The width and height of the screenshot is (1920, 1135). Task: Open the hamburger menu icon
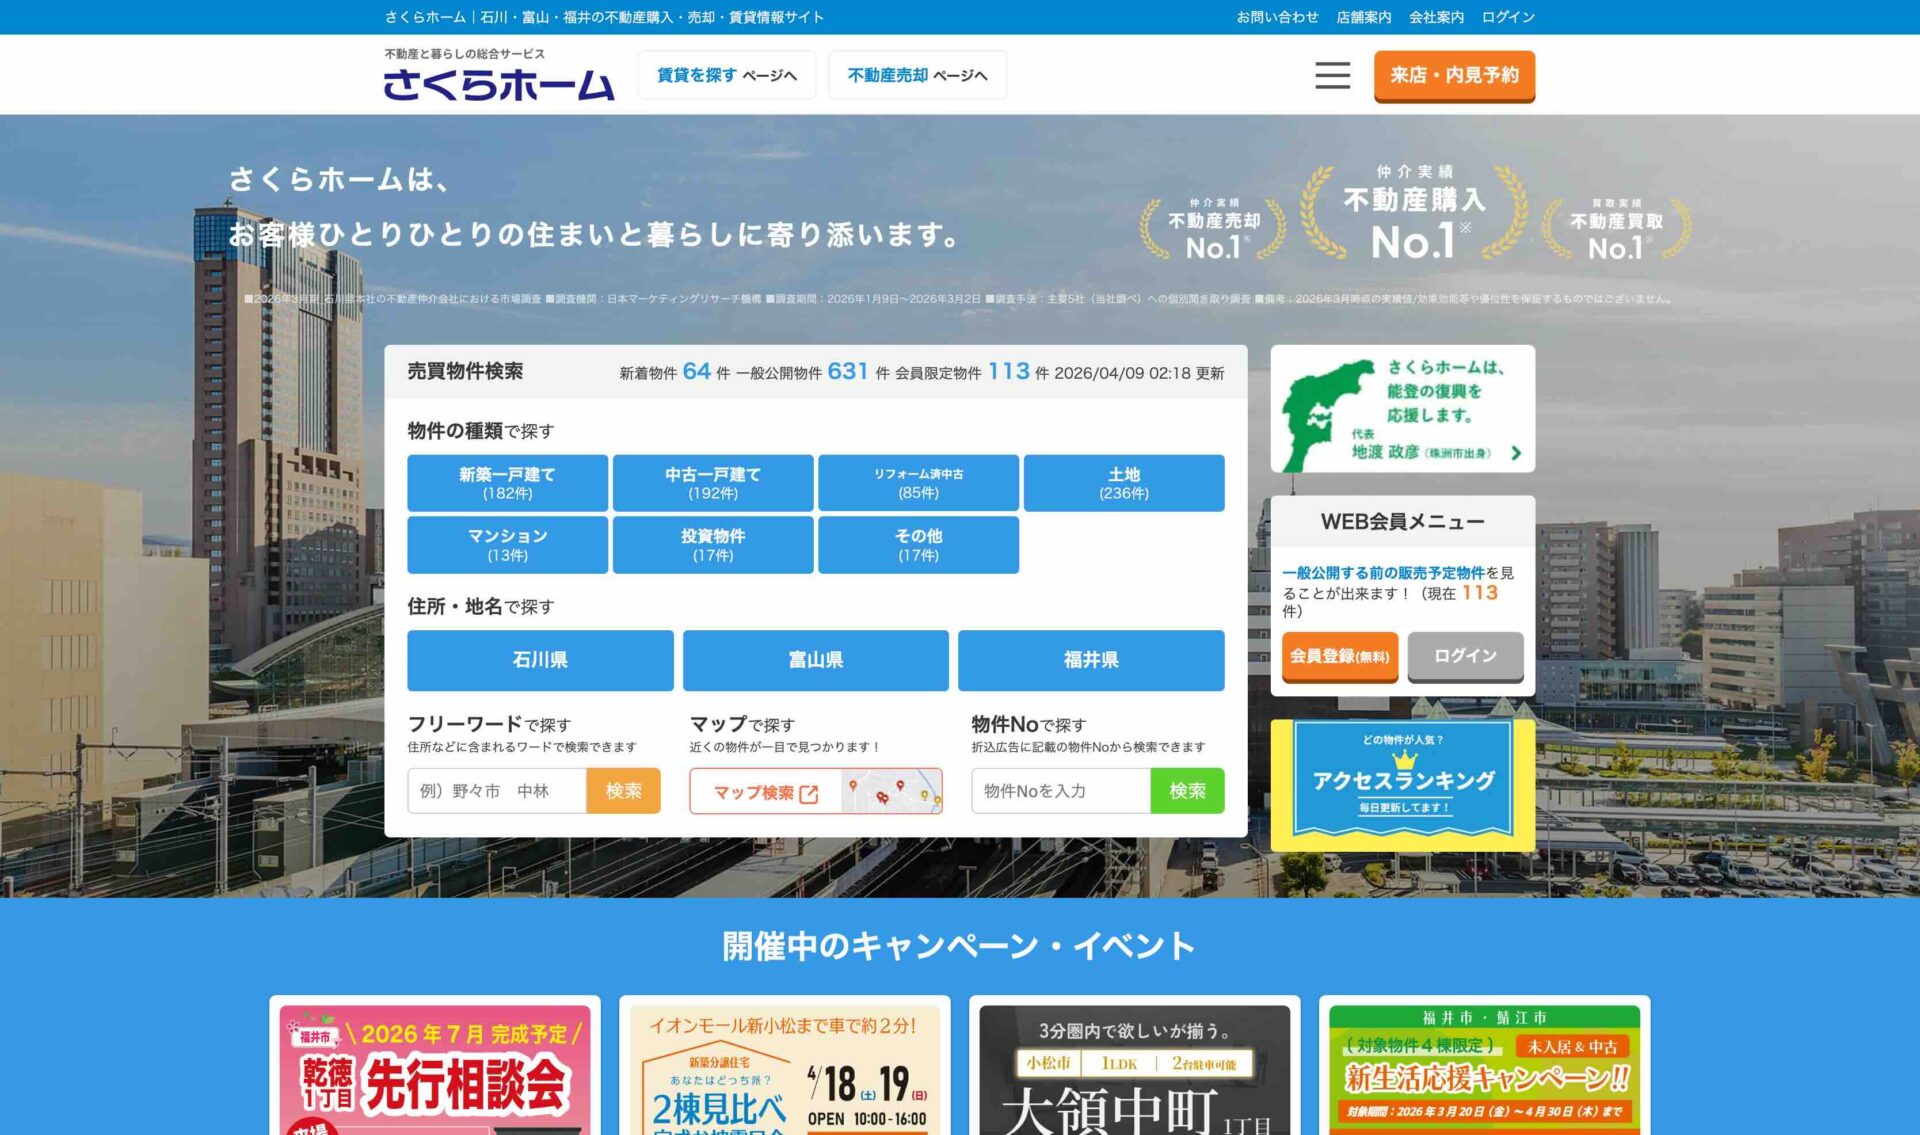click(x=1332, y=75)
